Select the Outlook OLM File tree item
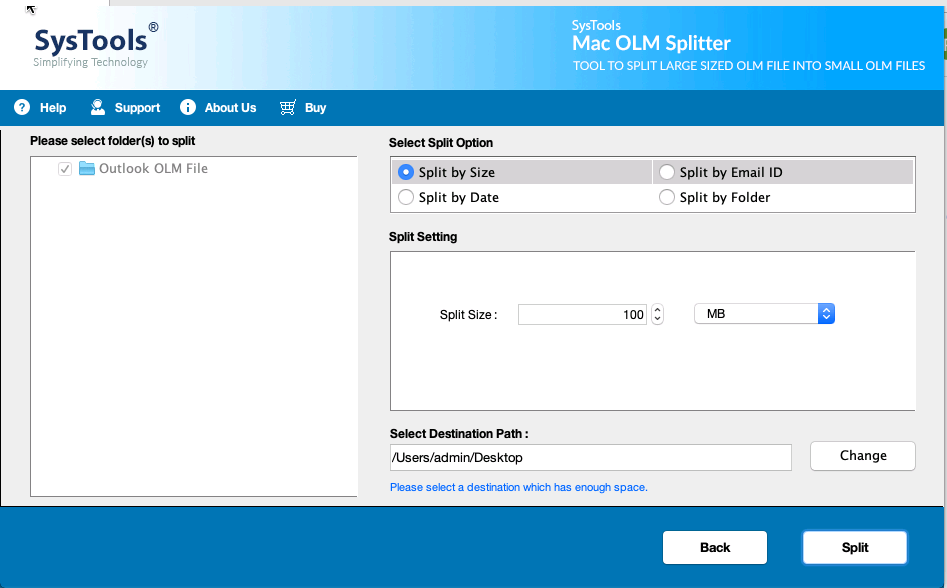 tap(153, 168)
